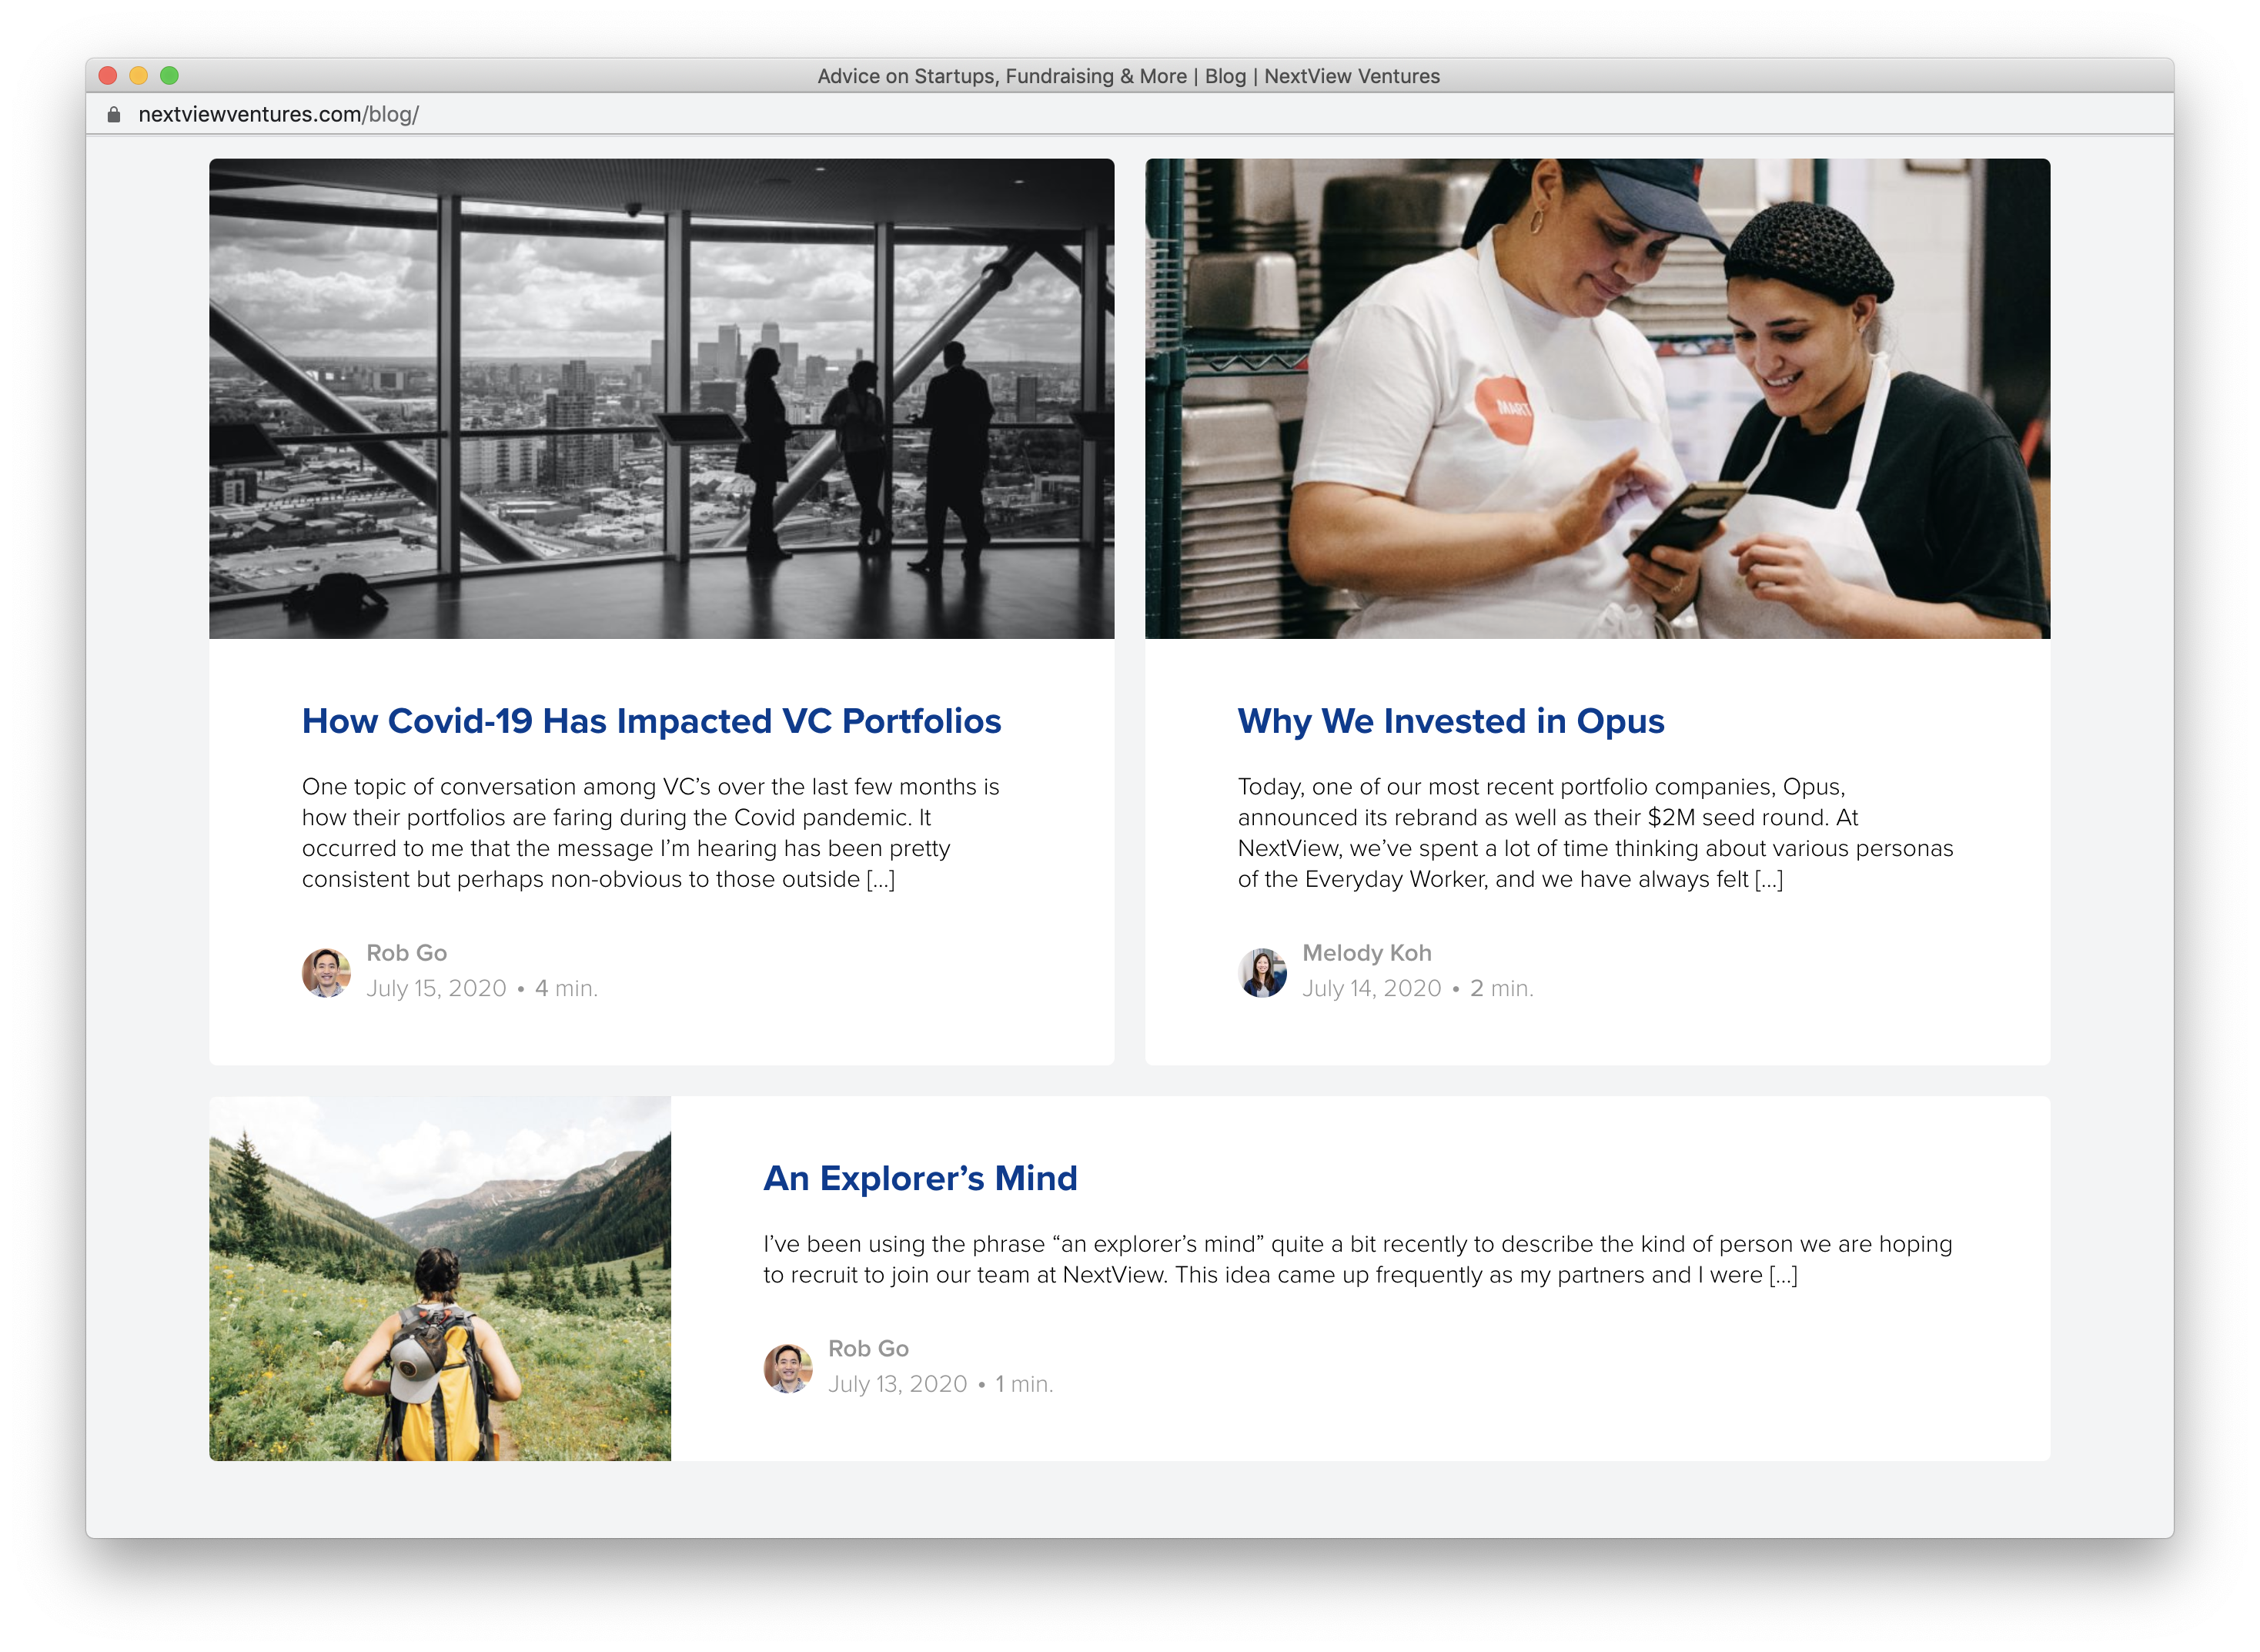This screenshot has height=1652, width=2260.
Task: Click the Opus article excerpt text
Action: pyautogui.click(x=1595, y=833)
